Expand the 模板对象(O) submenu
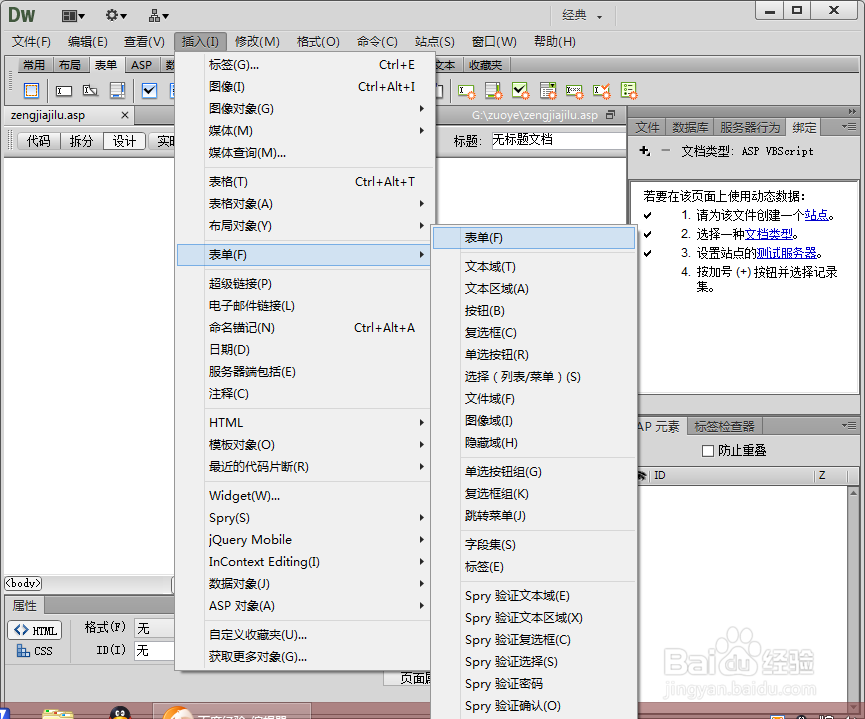865x719 pixels. (x=303, y=445)
